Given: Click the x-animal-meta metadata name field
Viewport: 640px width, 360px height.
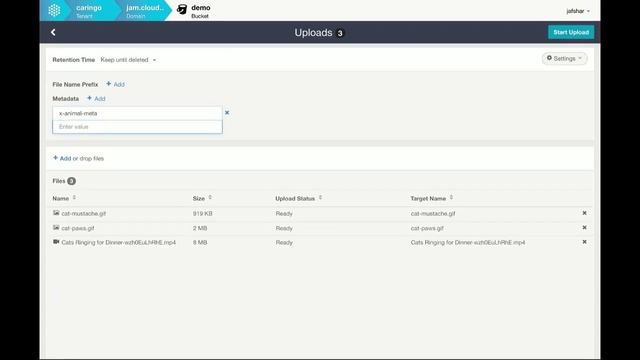Looking at the screenshot, I should click(137, 113).
